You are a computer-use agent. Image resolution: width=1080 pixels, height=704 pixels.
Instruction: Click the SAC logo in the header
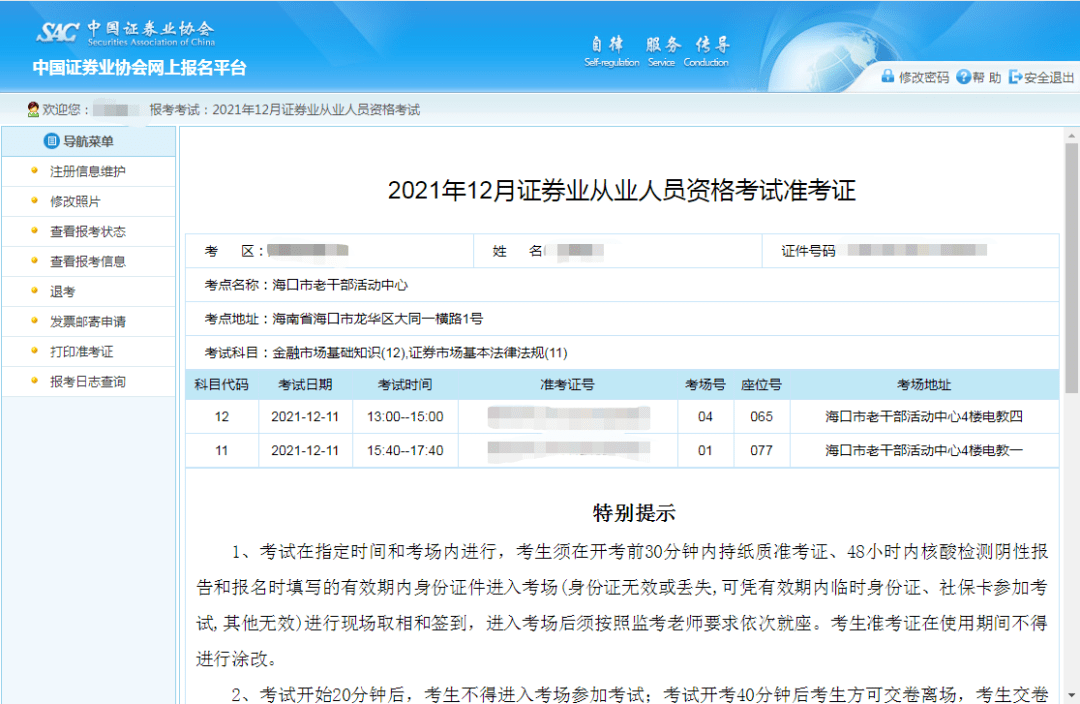tap(58, 29)
